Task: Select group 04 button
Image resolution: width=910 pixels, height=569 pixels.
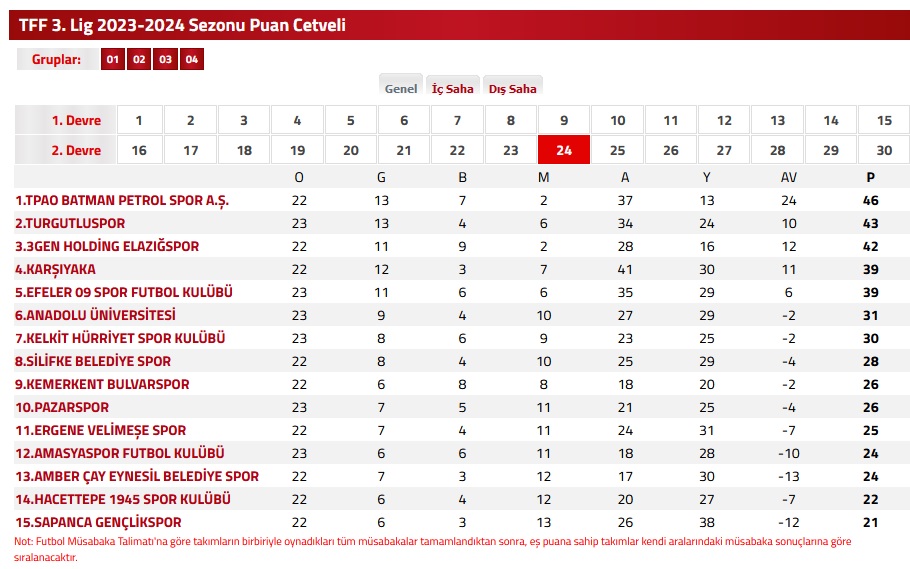Action: [x=192, y=59]
